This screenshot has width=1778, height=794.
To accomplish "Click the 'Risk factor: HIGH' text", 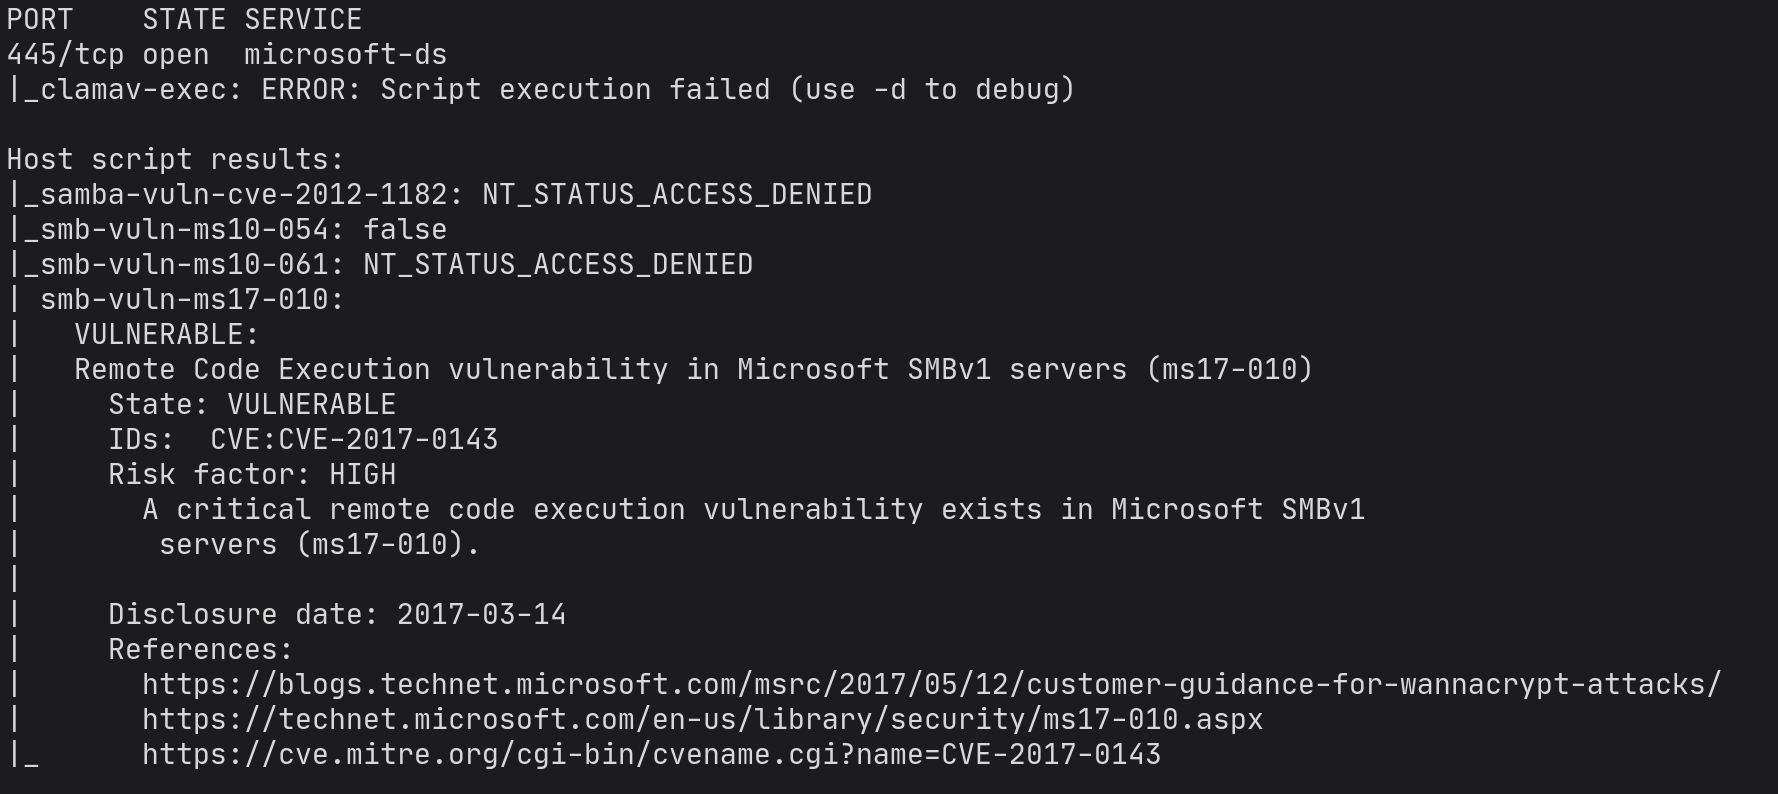I will pyautogui.click(x=252, y=475).
